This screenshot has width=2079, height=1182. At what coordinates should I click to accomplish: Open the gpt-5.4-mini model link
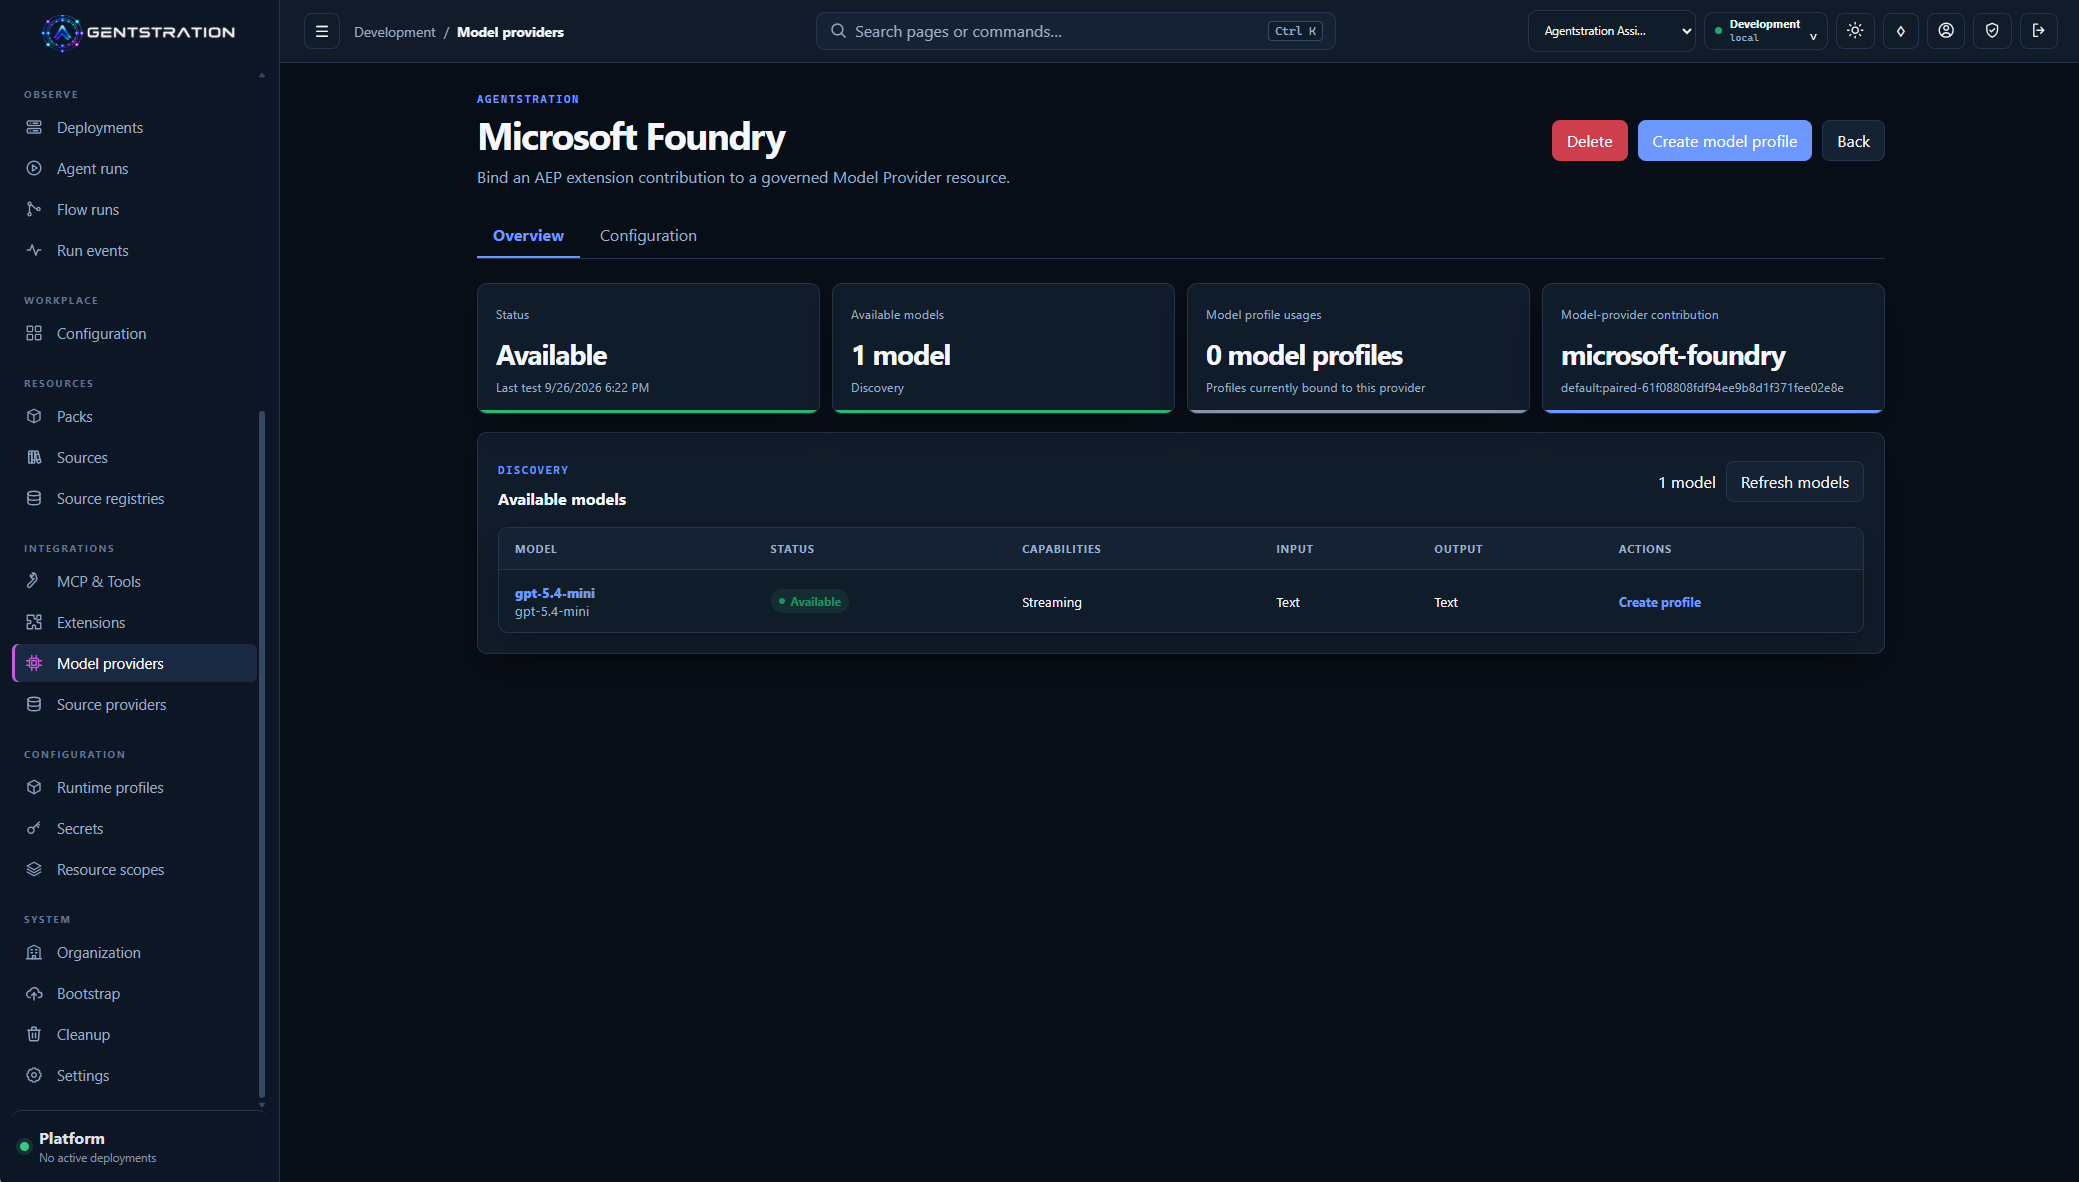pyautogui.click(x=554, y=593)
